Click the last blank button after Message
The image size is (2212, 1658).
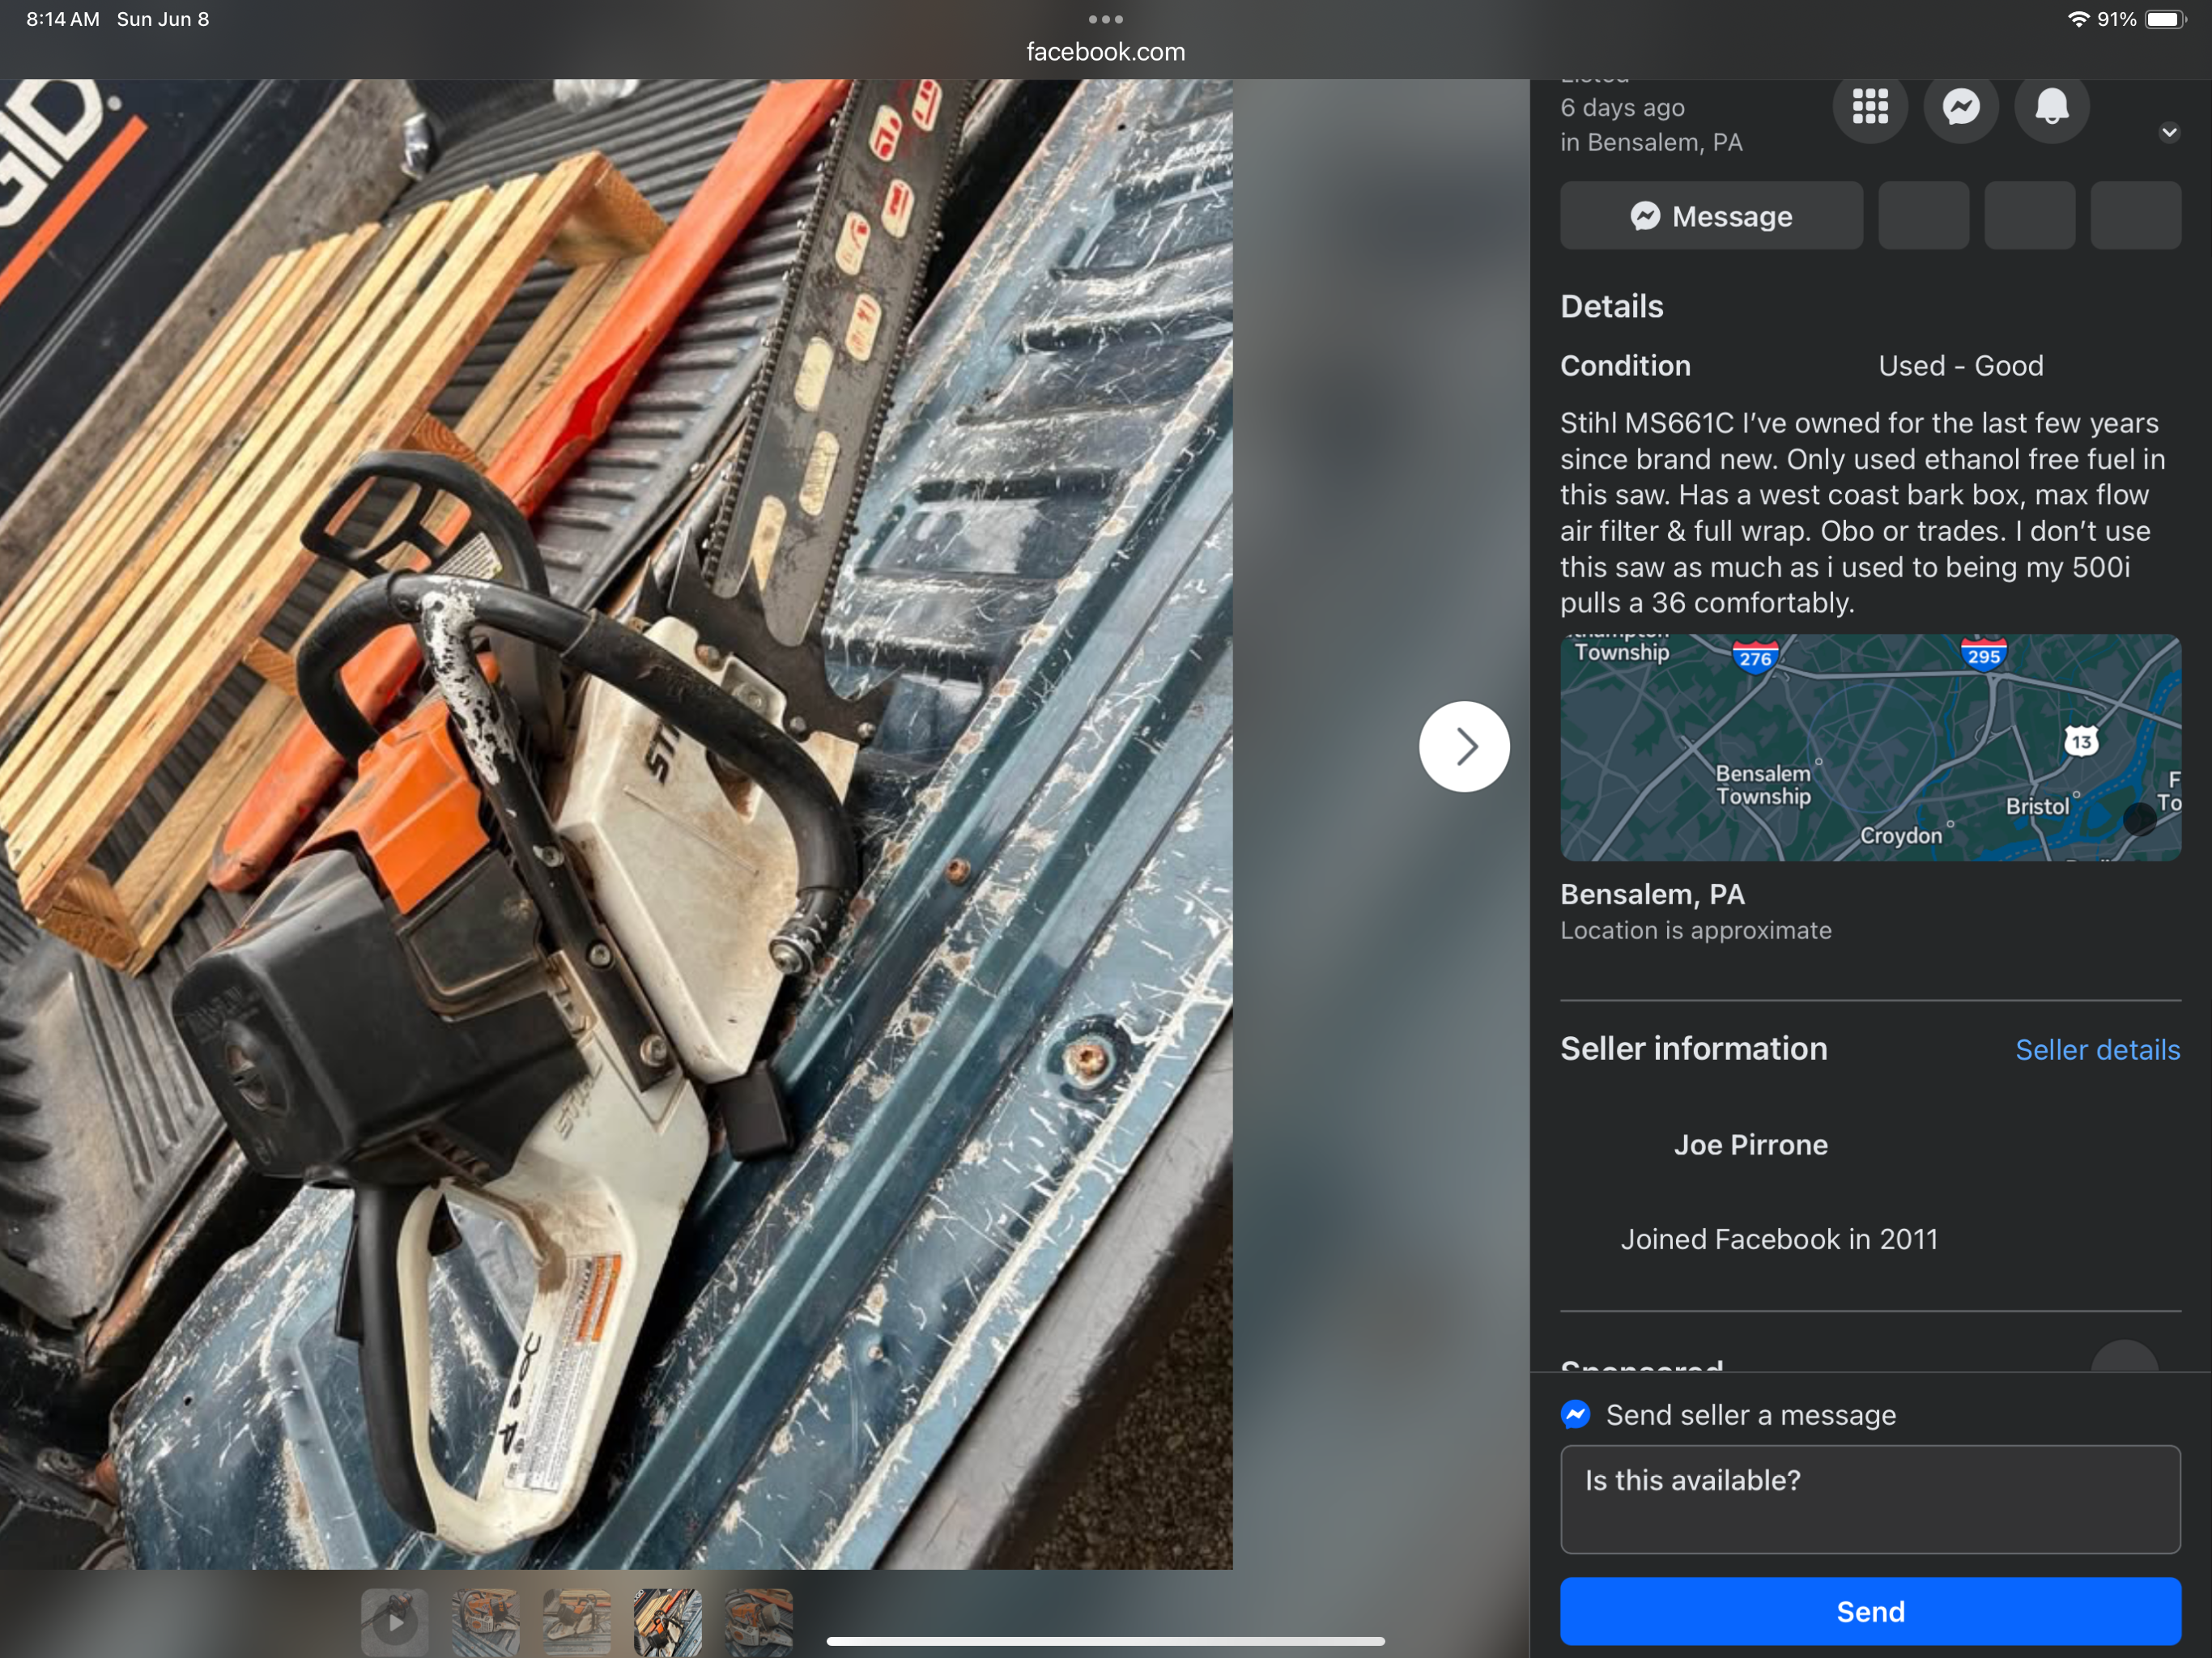pyautogui.click(x=2135, y=216)
